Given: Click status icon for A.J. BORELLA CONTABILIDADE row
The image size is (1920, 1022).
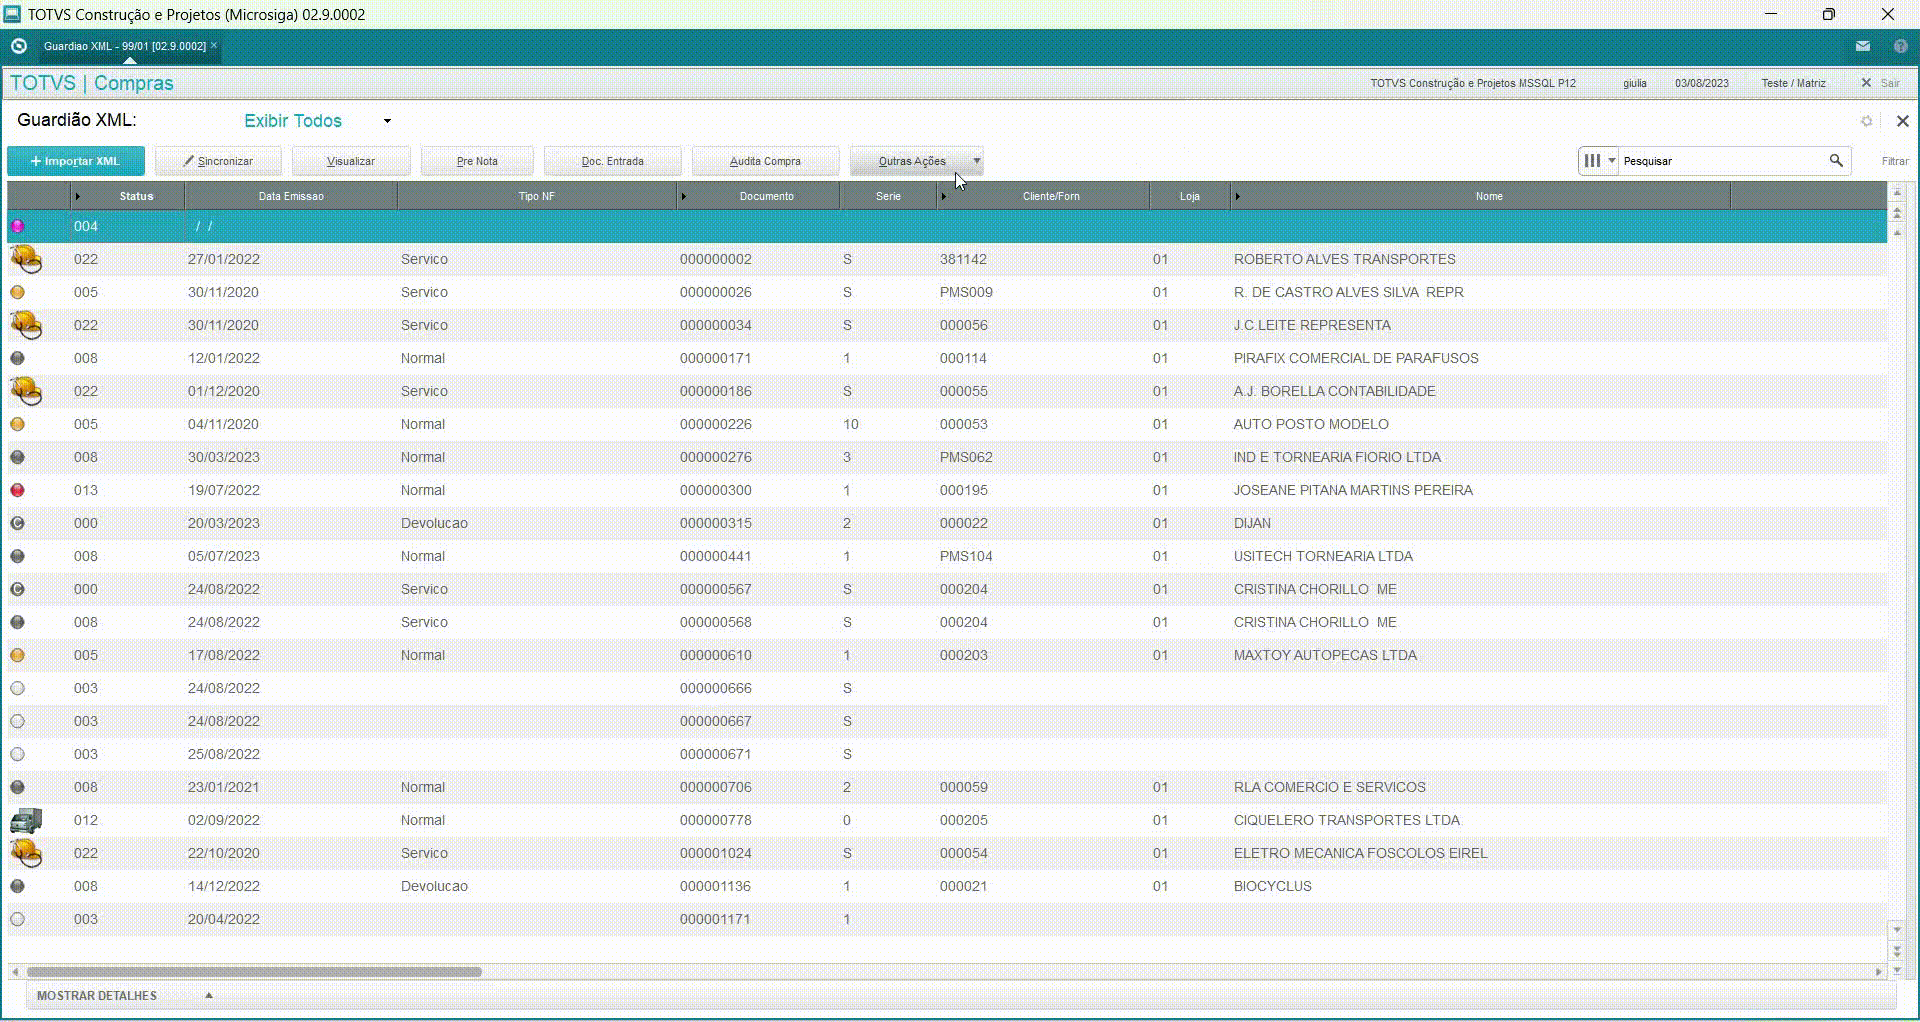Looking at the screenshot, I should coord(26,391).
